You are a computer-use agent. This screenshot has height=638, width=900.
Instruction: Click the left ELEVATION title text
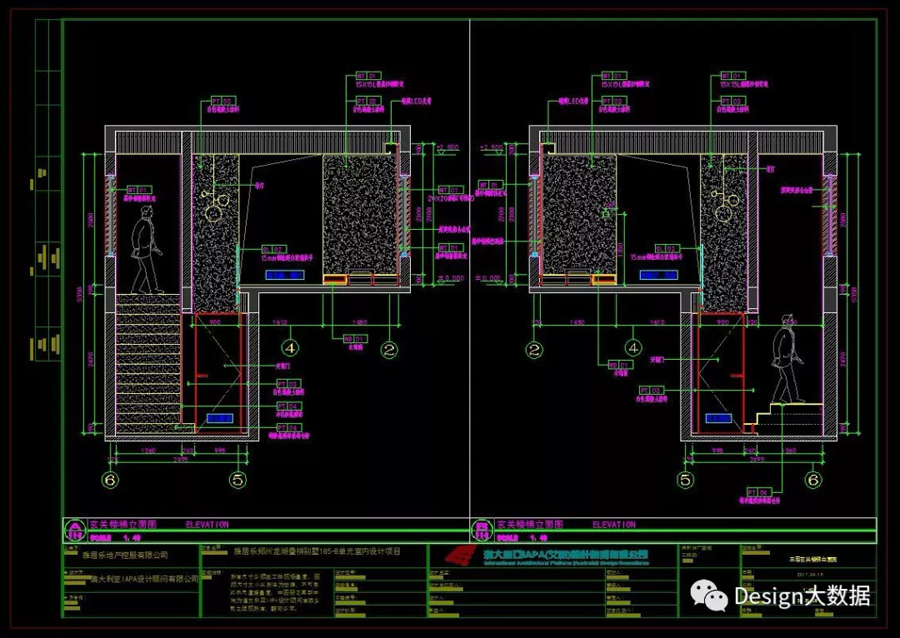207,524
